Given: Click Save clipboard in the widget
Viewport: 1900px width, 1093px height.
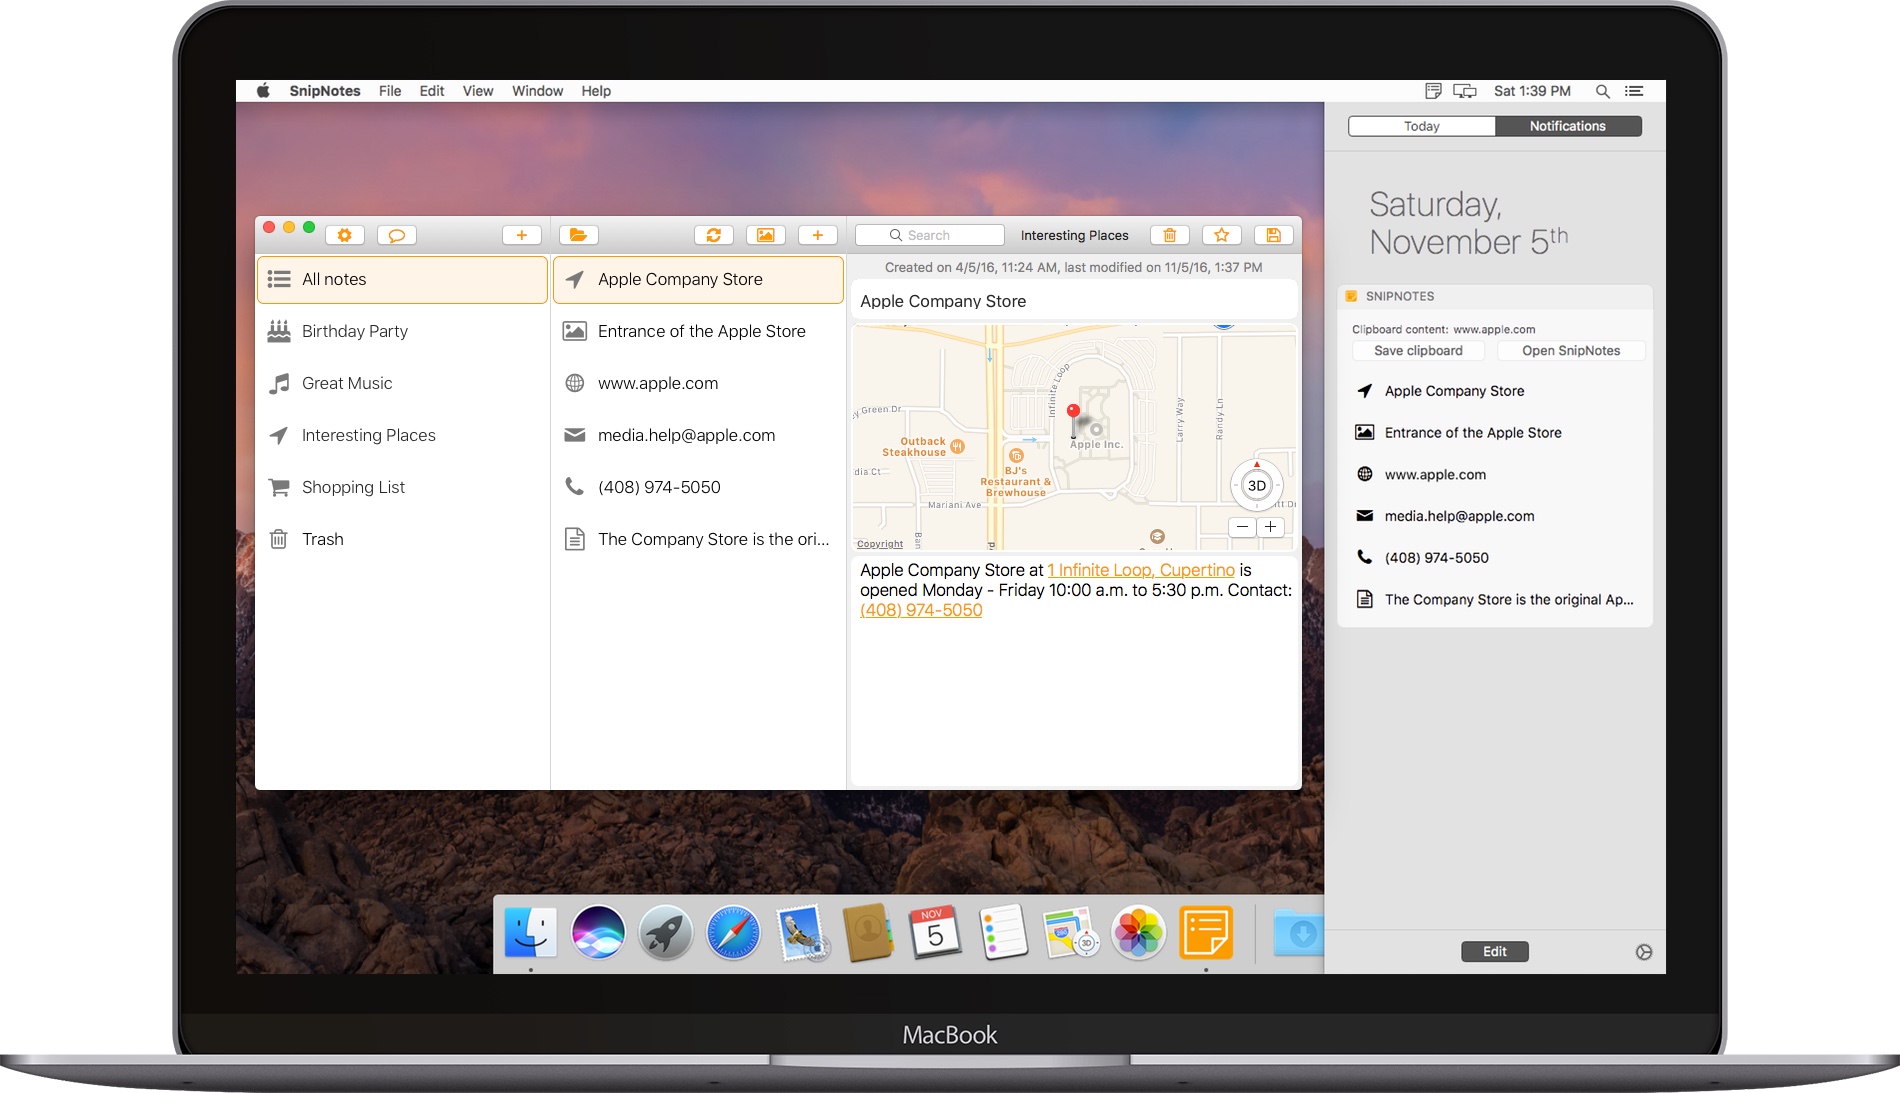Looking at the screenshot, I should [1418, 351].
